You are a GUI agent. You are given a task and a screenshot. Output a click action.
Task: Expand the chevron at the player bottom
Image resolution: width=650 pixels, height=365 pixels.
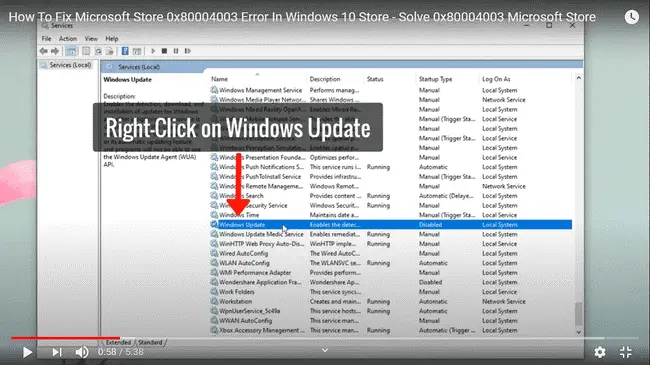pyautogui.click(x=325, y=350)
